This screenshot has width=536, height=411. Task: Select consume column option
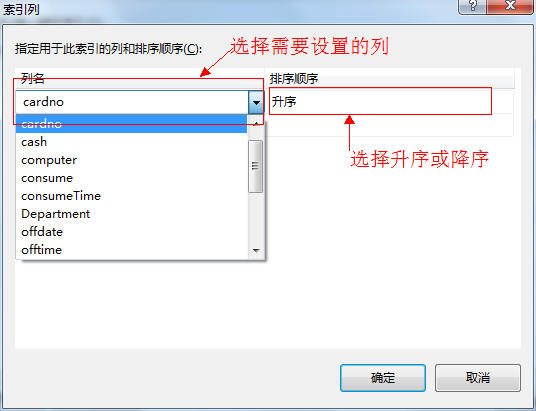click(132, 178)
